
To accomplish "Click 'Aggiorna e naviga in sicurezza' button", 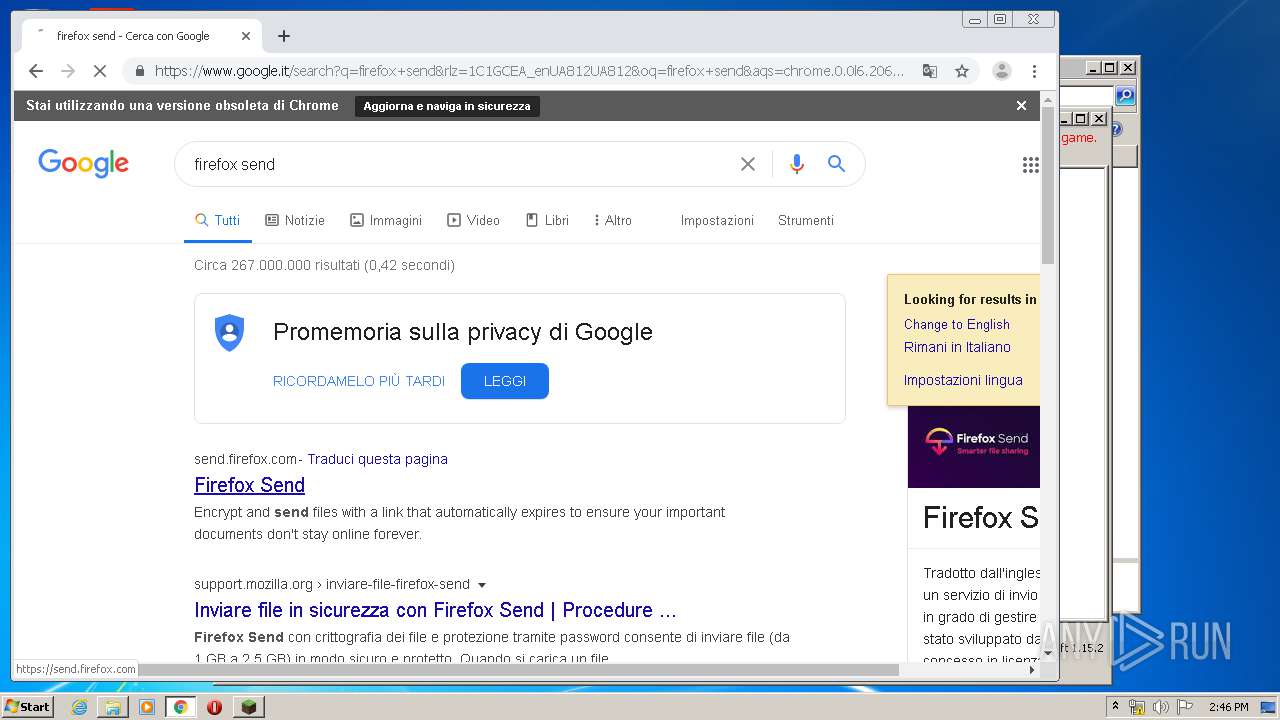I will (447, 106).
